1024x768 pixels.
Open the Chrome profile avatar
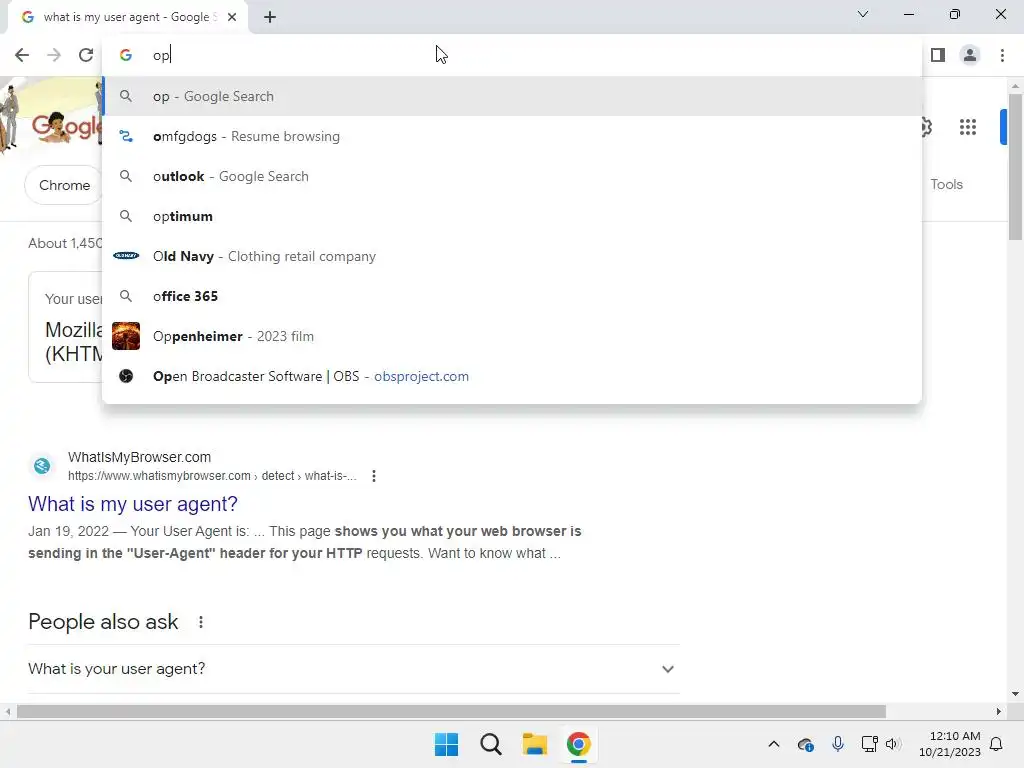pyautogui.click(x=970, y=55)
